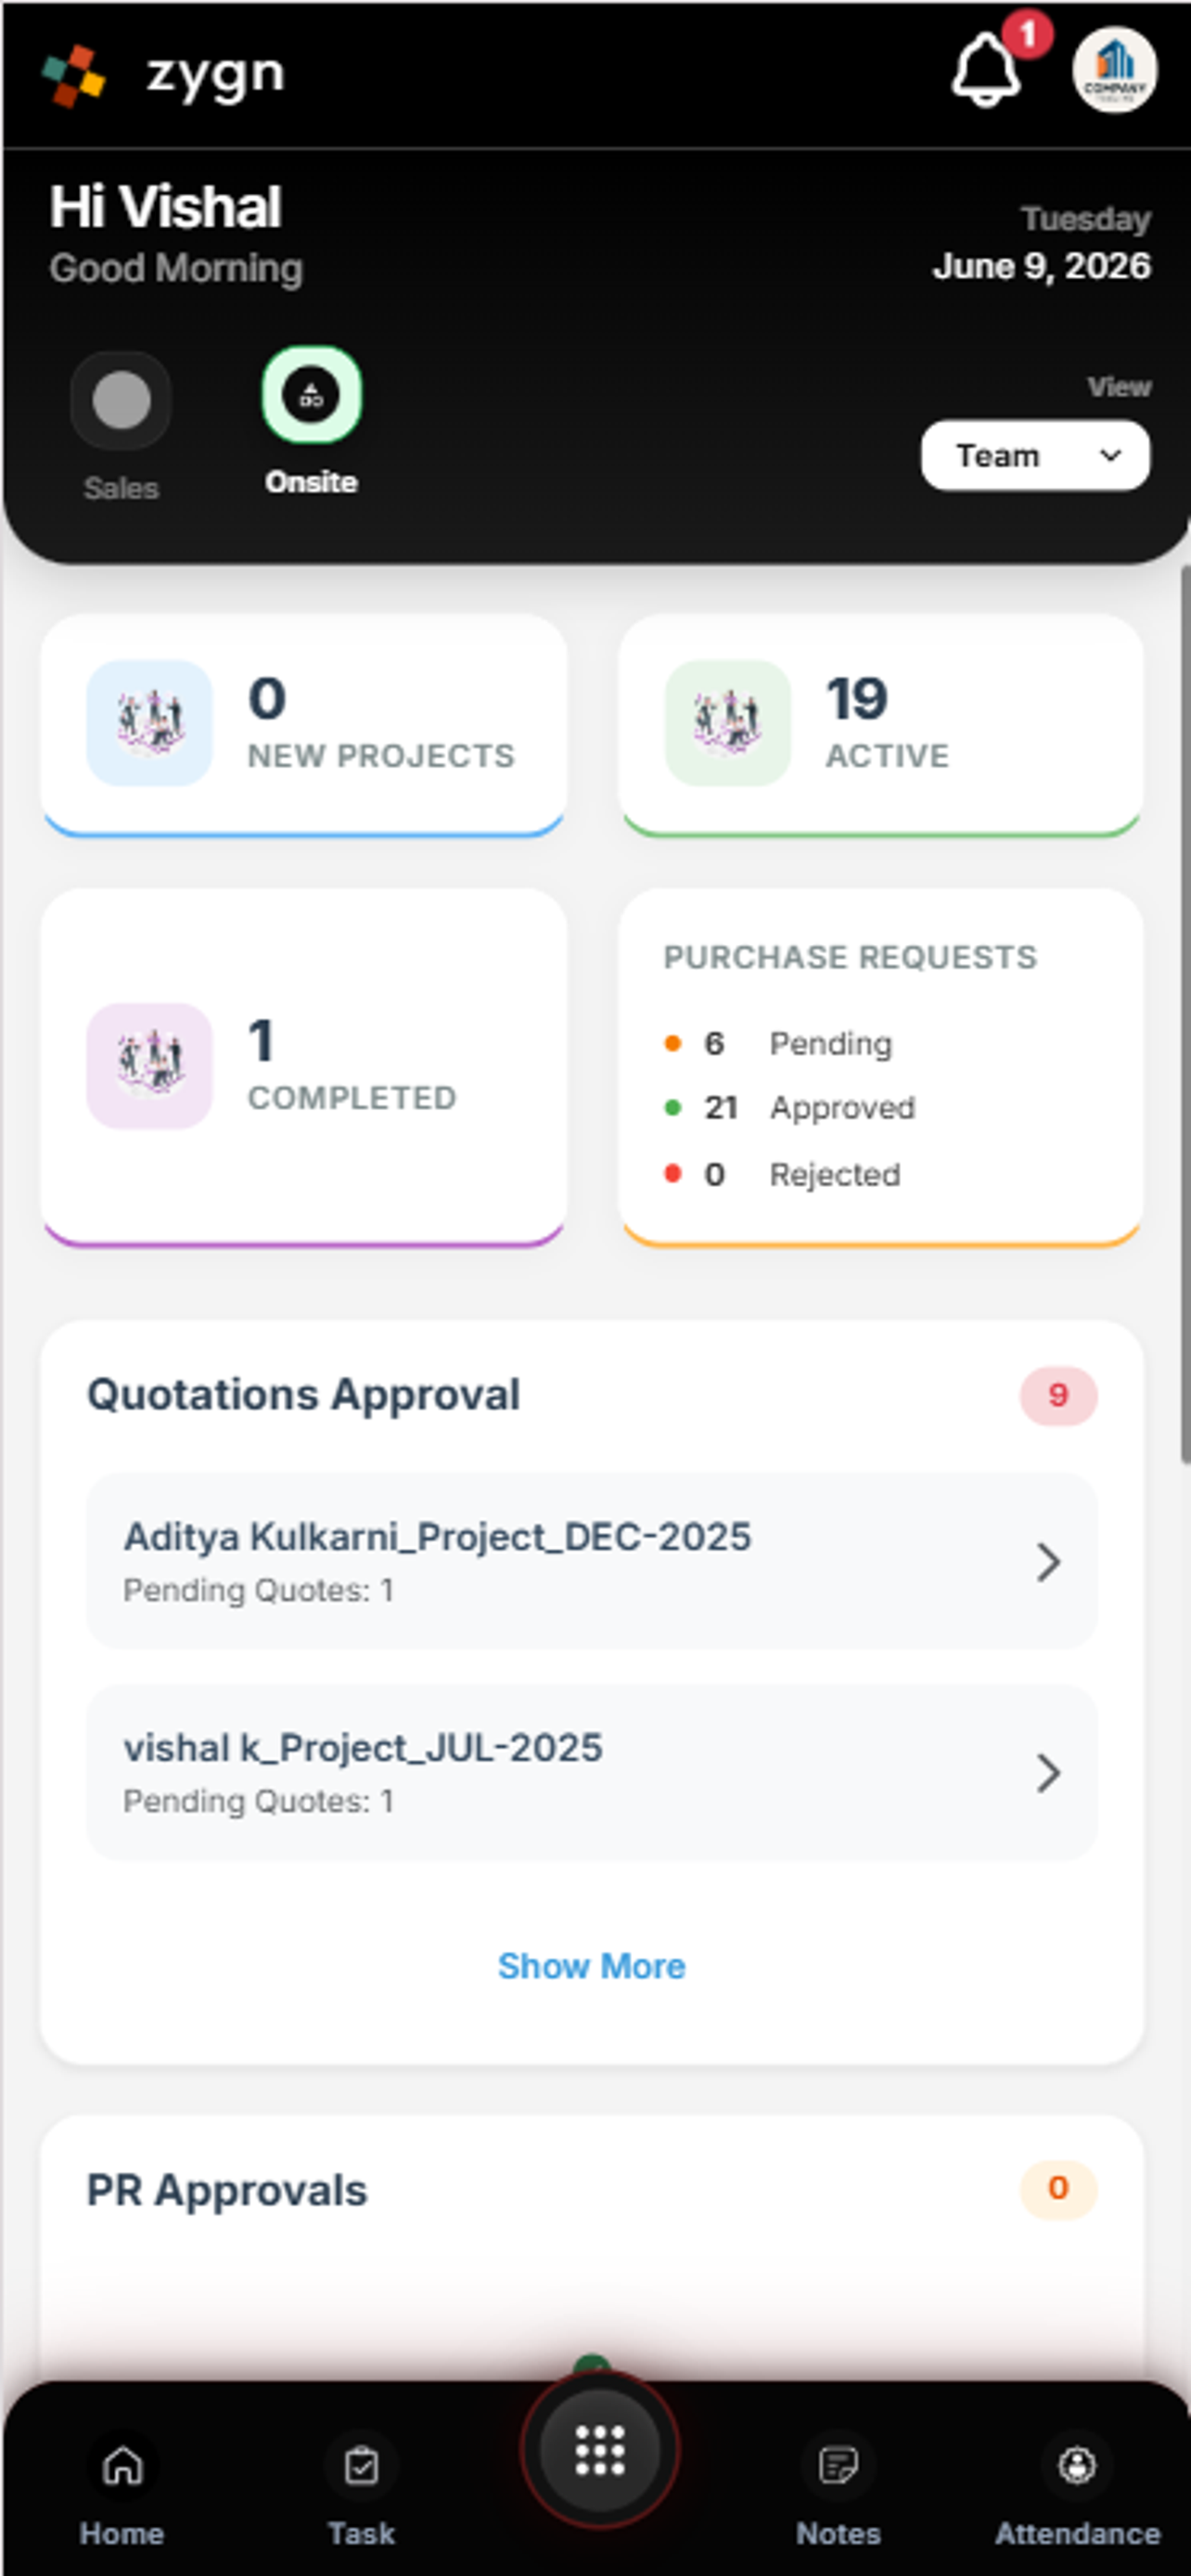This screenshot has width=1191, height=2576.
Task: Click the zygn logo icon
Action: pos(73,76)
